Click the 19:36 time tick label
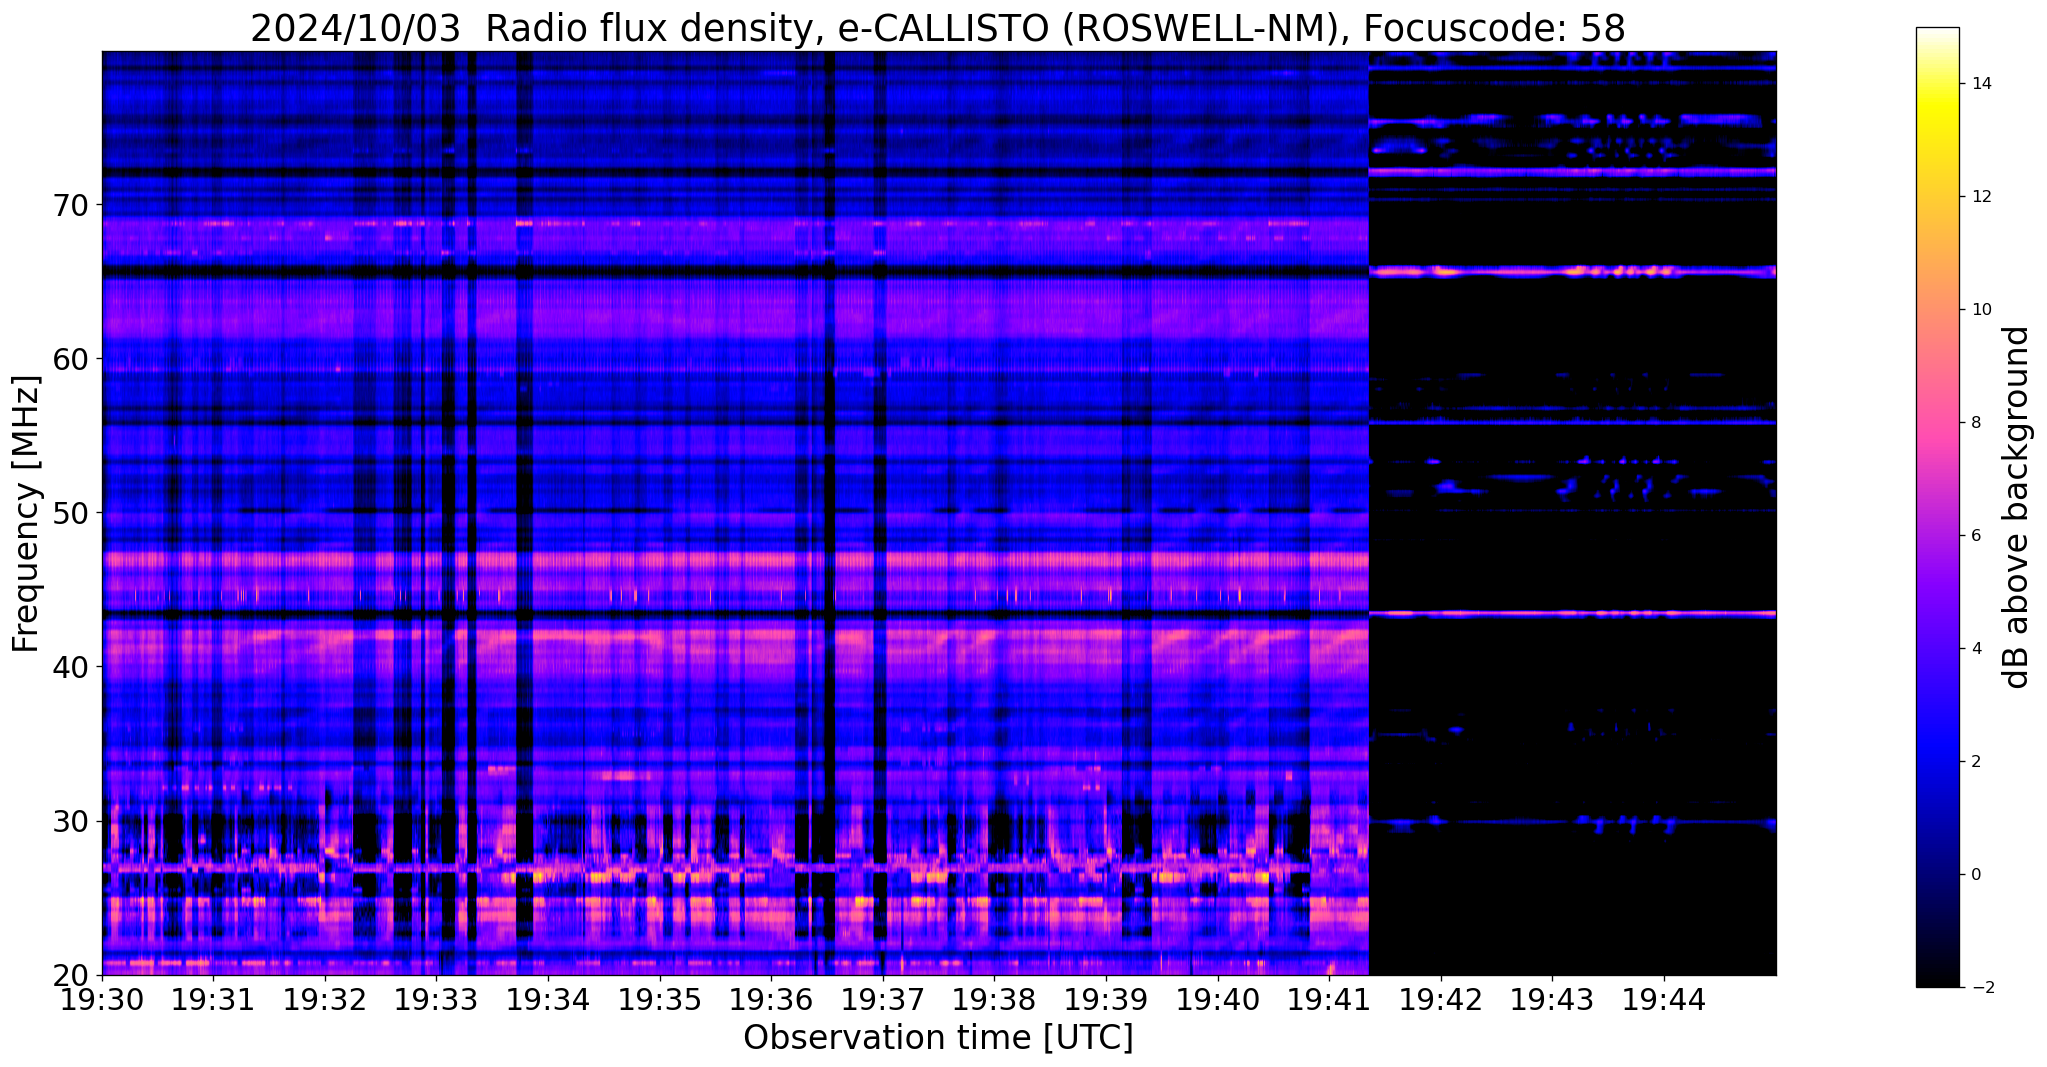The width and height of the screenshot is (2047, 1067). pos(771,998)
